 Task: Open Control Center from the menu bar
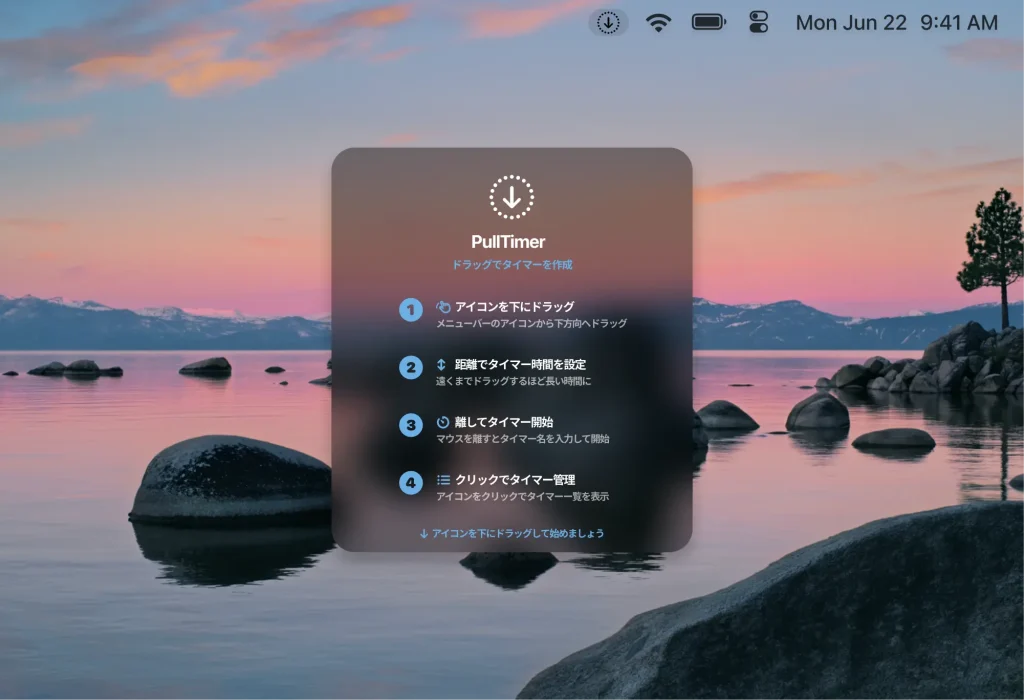pyautogui.click(x=759, y=22)
